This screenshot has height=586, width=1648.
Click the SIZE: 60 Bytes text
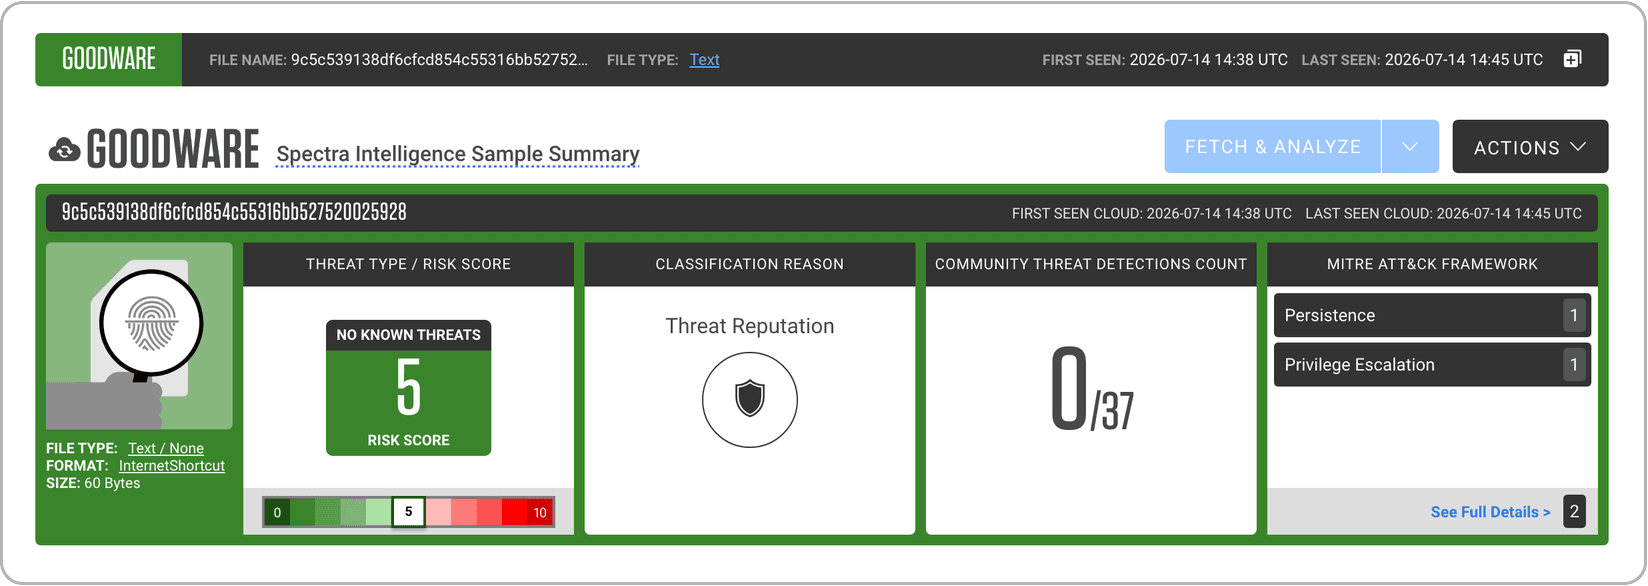pyautogui.click(x=93, y=483)
